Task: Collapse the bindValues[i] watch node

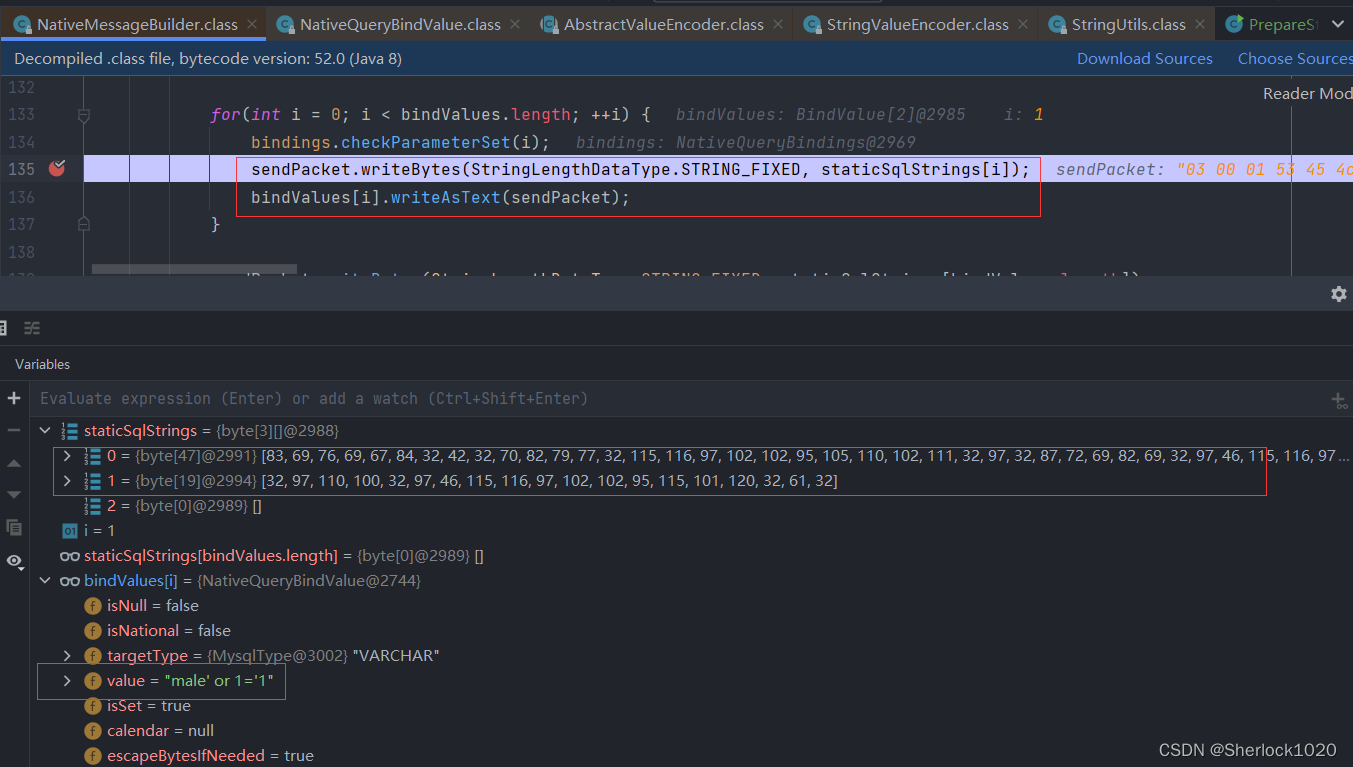Action: pyautogui.click(x=44, y=581)
